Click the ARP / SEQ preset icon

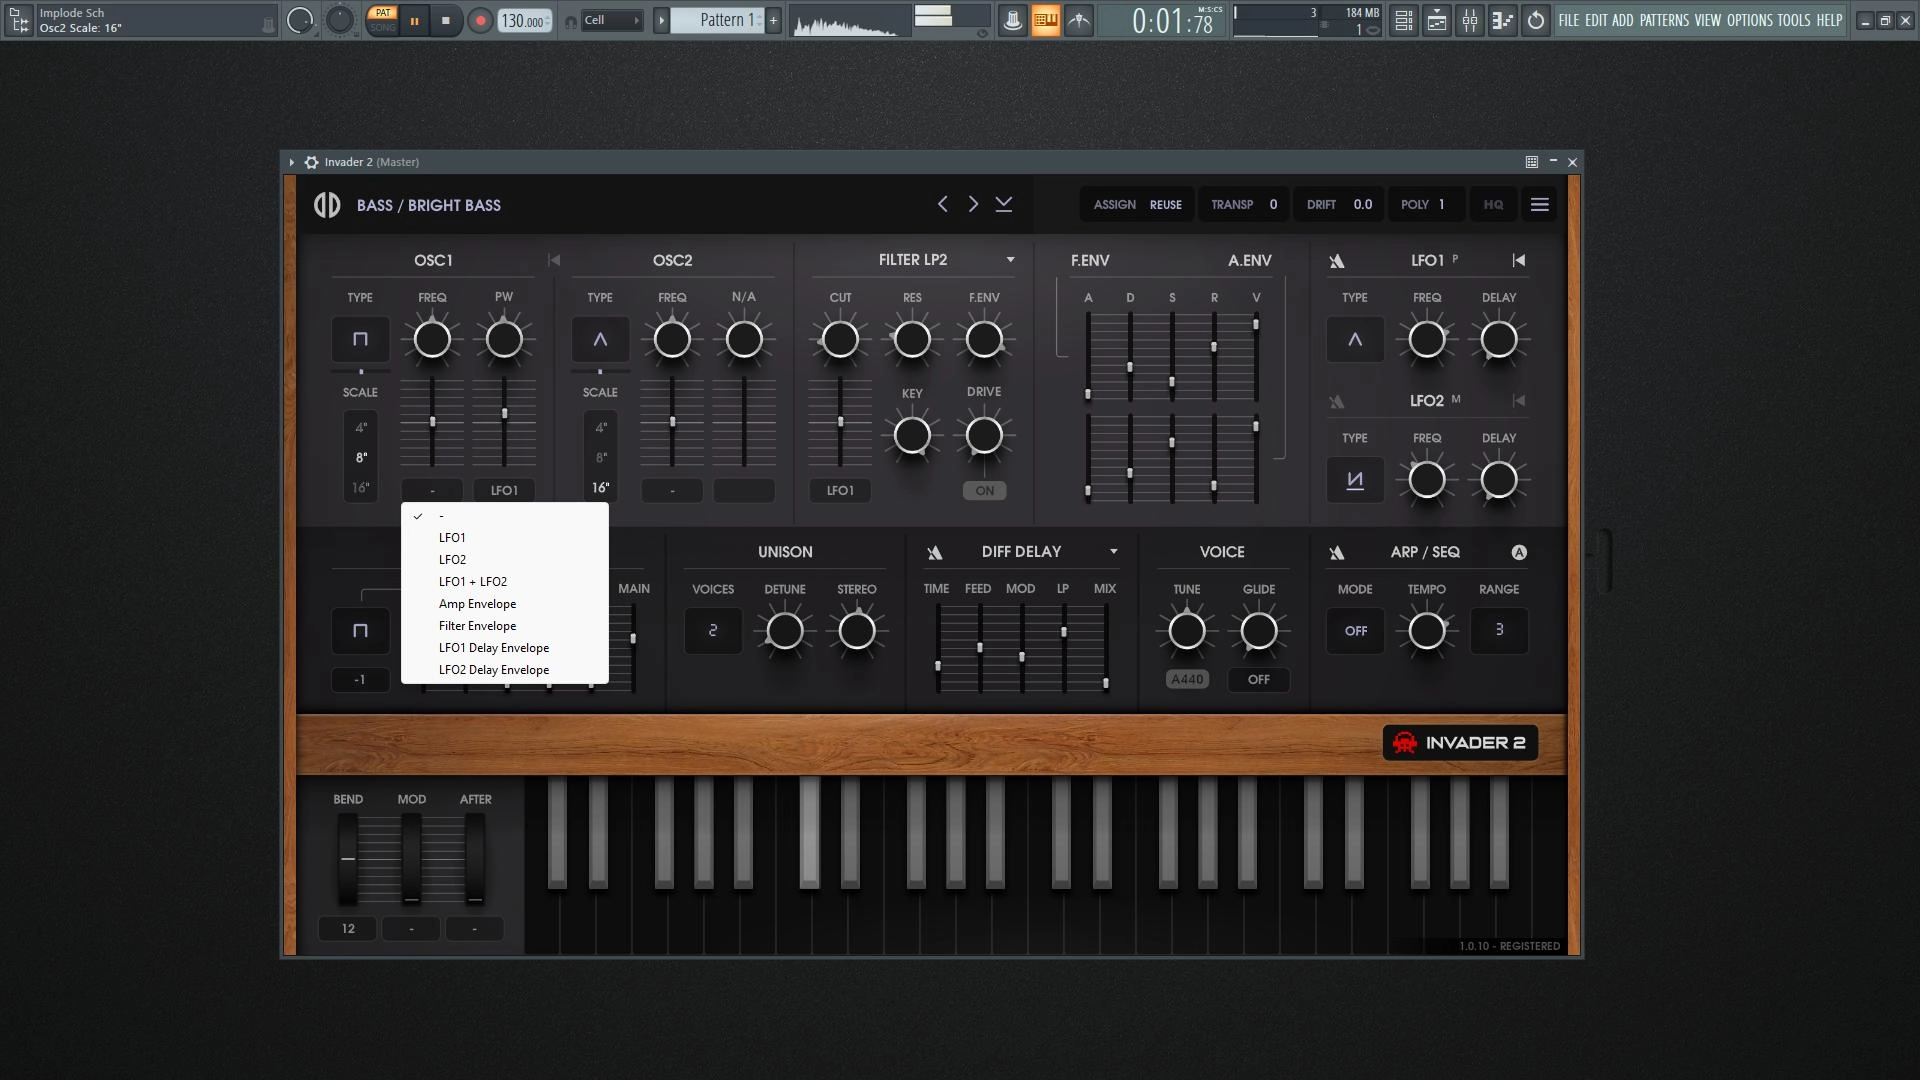1337,553
